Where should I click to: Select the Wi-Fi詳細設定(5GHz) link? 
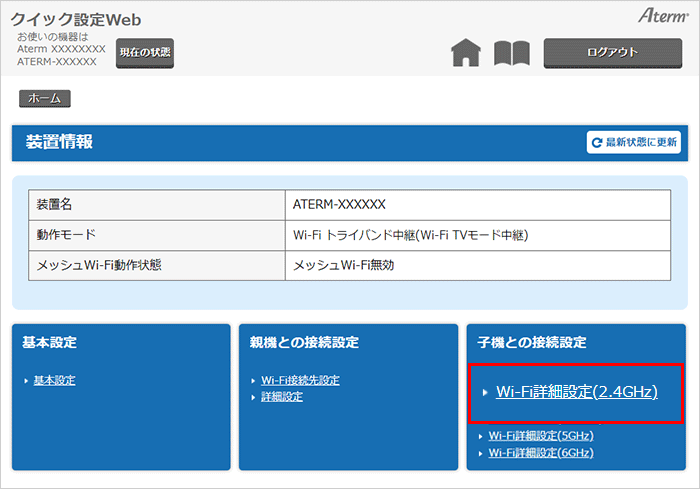click(541, 436)
